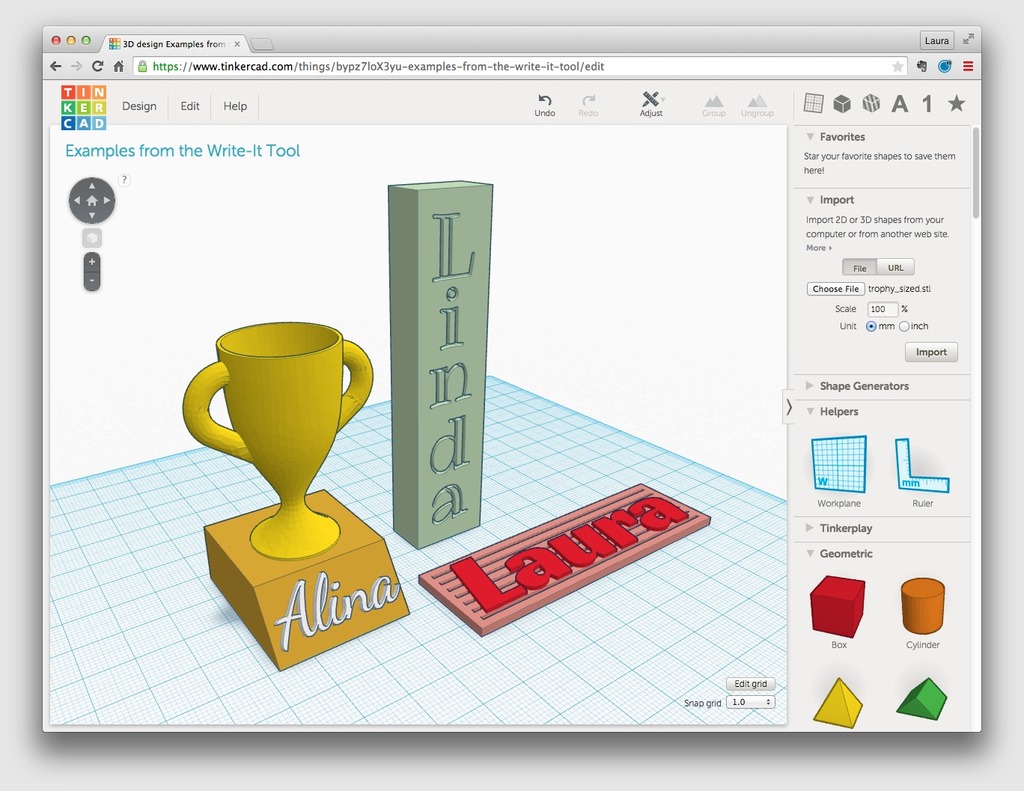
Task: Click the Undo arrow icon
Action: pyautogui.click(x=544, y=100)
